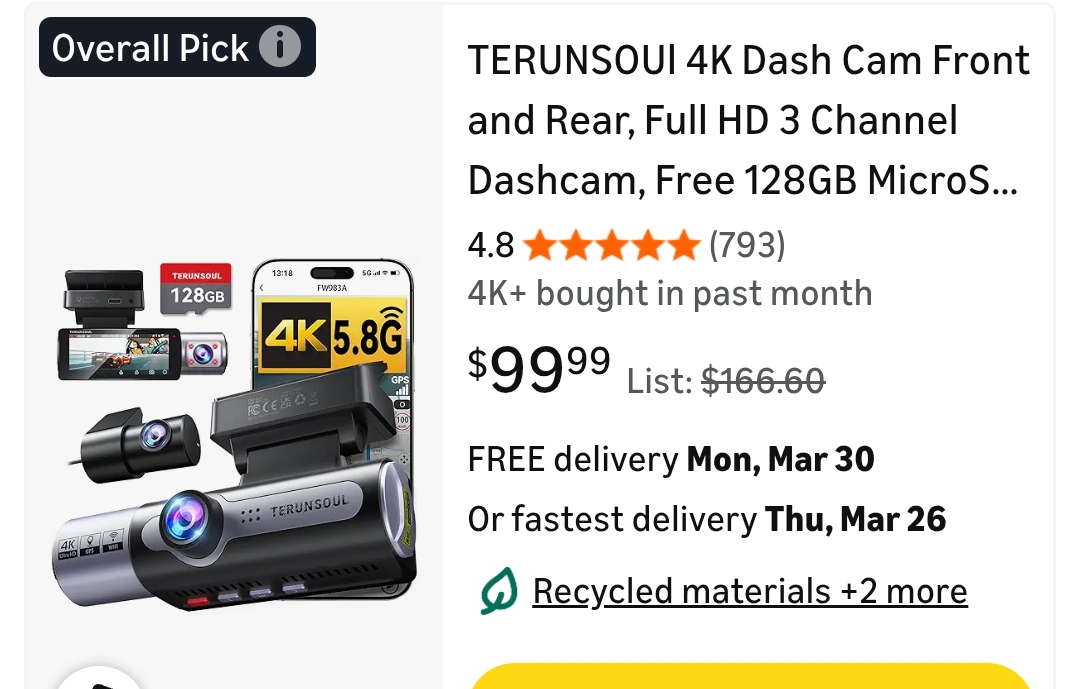Click the red 128GB memory card image
Image resolution: width=1079 pixels, height=689 pixels.
coord(196,288)
